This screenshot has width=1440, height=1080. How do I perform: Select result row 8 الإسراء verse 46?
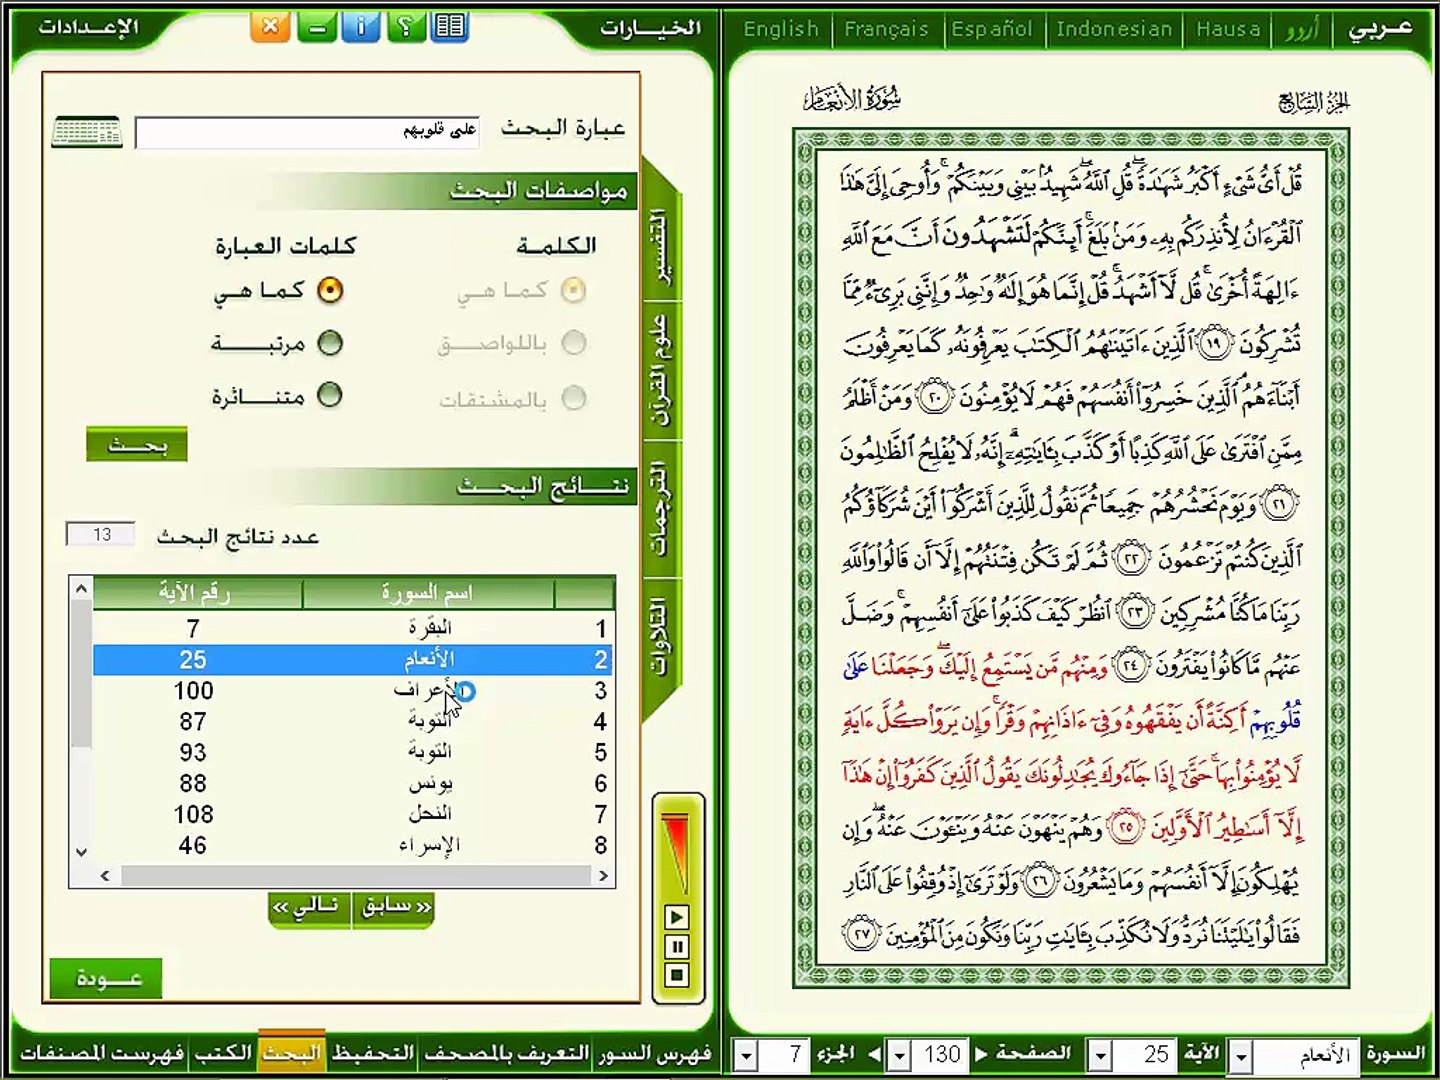click(x=352, y=846)
